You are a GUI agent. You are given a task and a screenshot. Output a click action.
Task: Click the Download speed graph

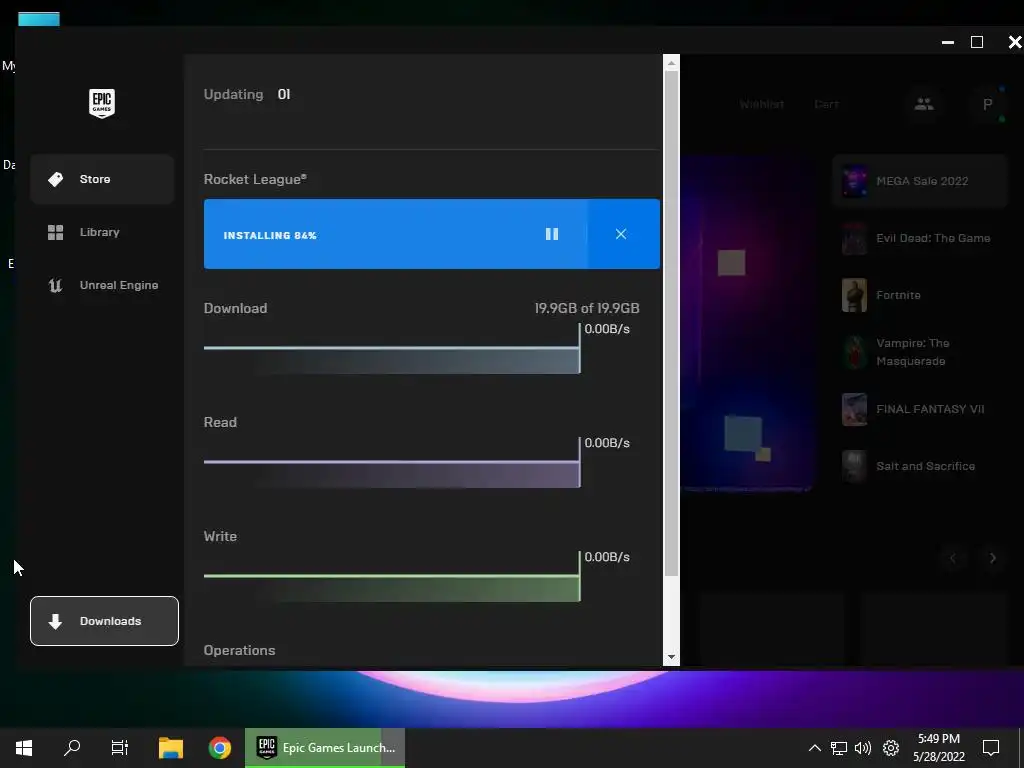coord(392,350)
